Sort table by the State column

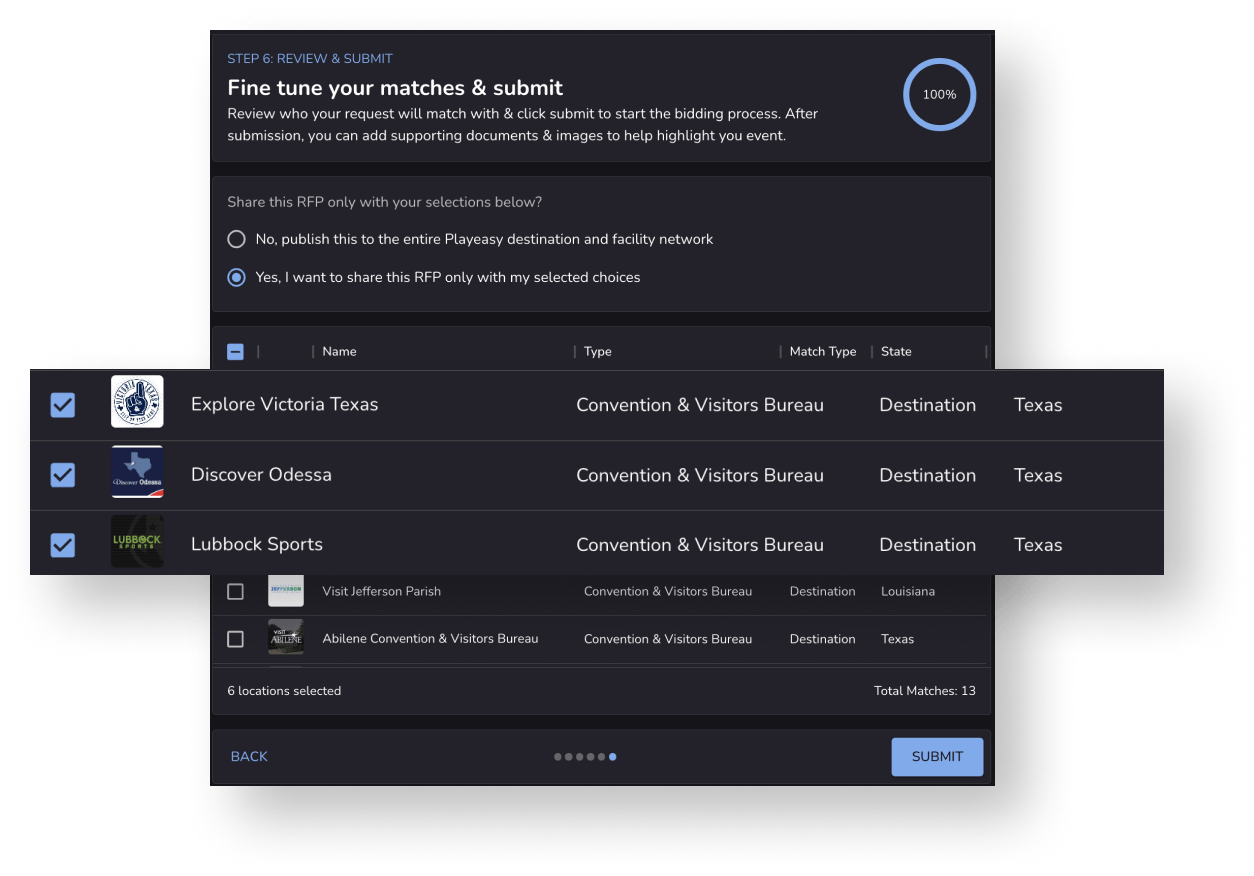895,351
